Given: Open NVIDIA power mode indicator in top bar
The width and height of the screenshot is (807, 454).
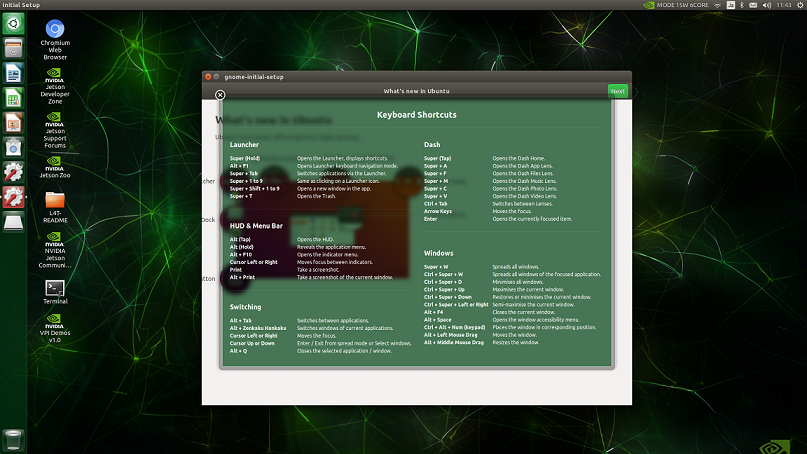Looking at the screenshot, I should pos(676,5).
